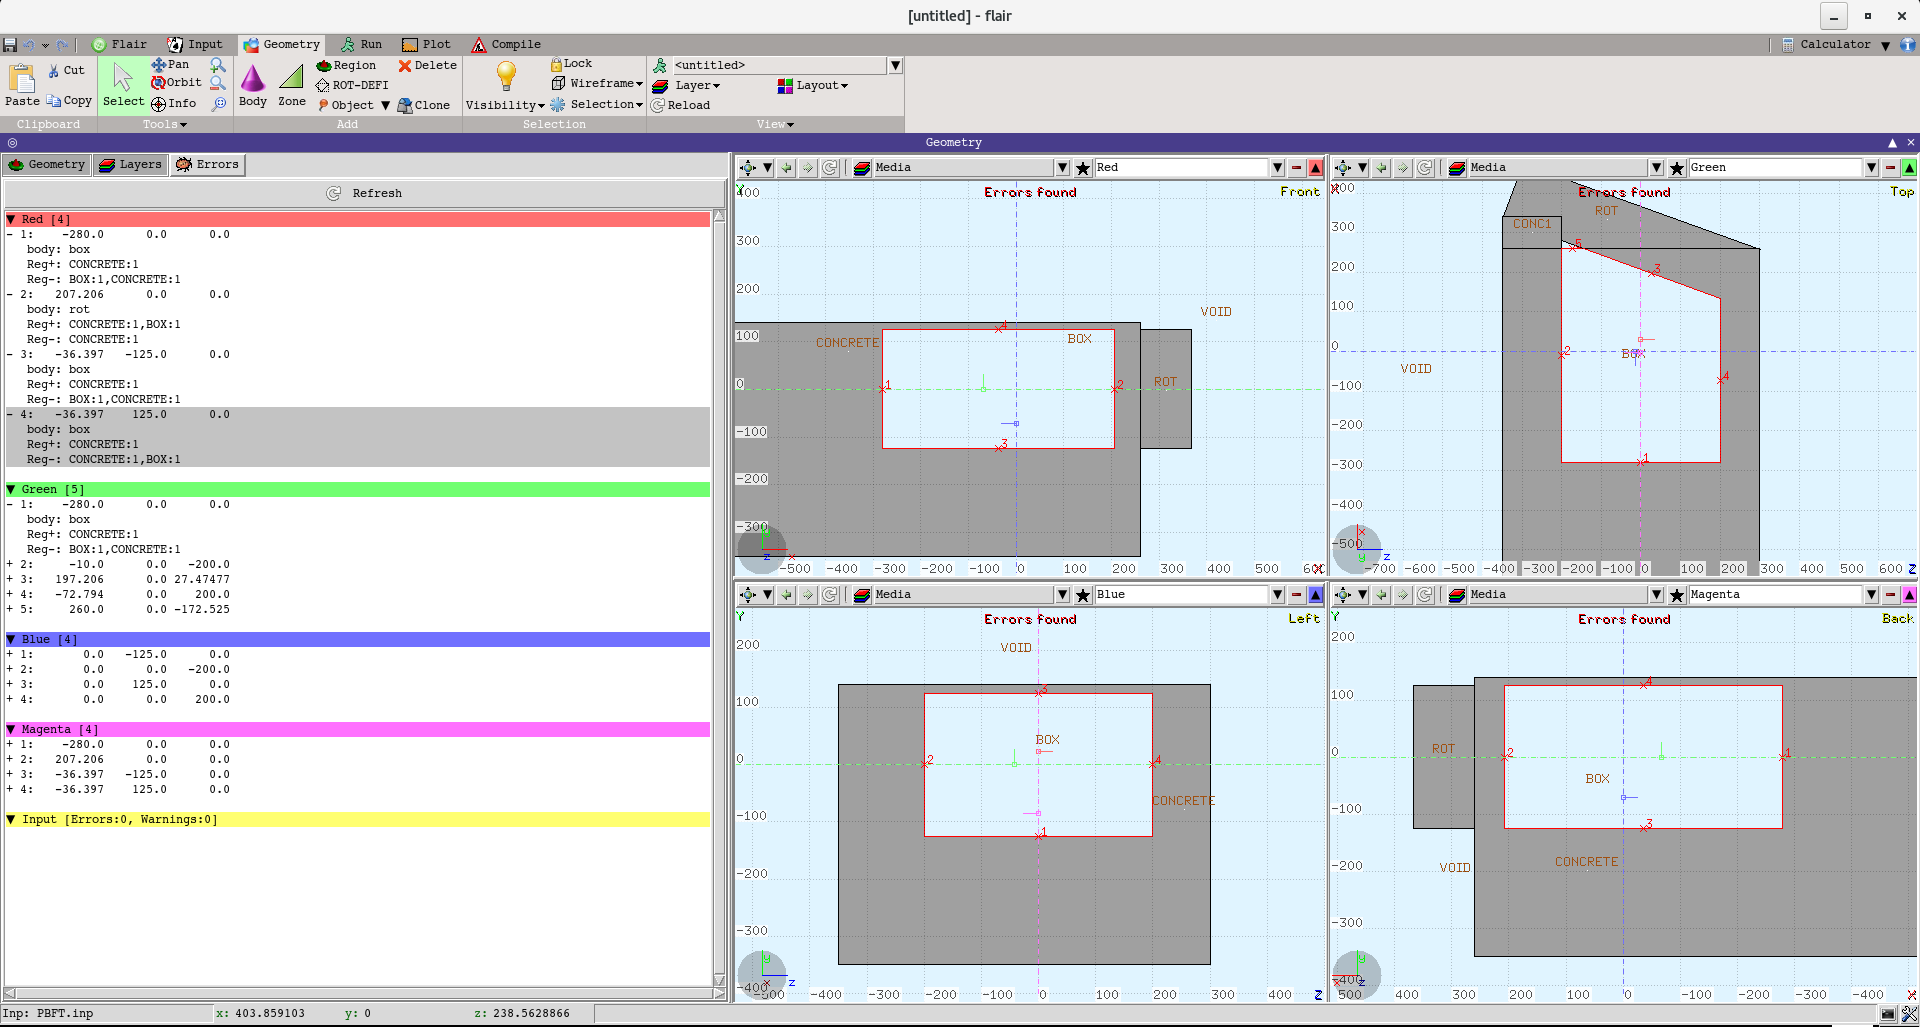
Task: Open the Layer dropdown
Action: coord(687,86)
